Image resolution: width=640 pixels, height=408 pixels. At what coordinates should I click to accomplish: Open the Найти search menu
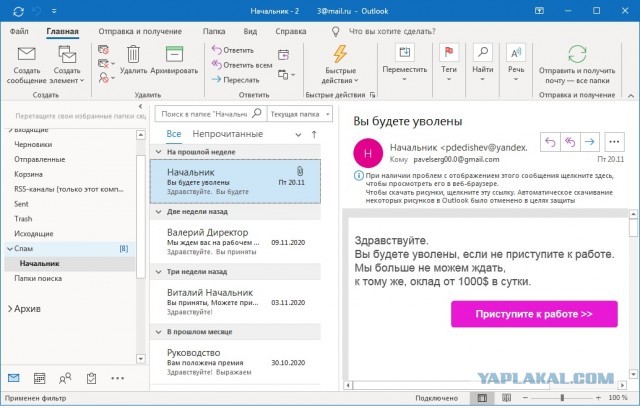click(482, 62)
